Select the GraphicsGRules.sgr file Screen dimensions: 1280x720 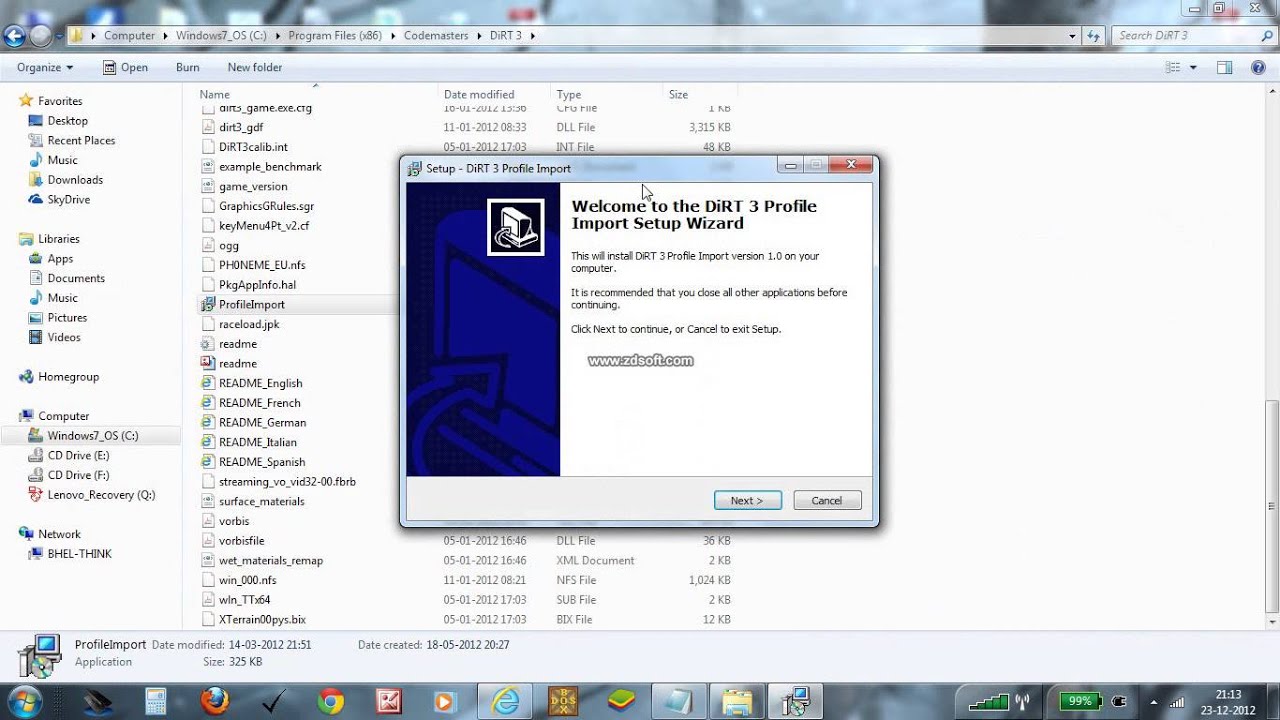click(266, 206)
